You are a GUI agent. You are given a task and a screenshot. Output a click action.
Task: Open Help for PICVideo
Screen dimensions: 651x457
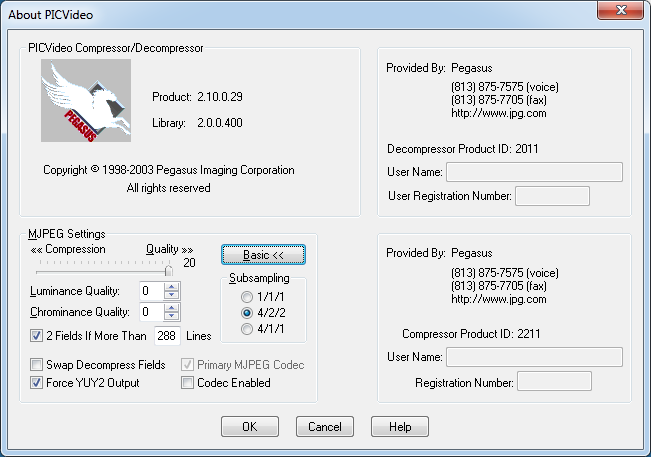tap(400, 427)
